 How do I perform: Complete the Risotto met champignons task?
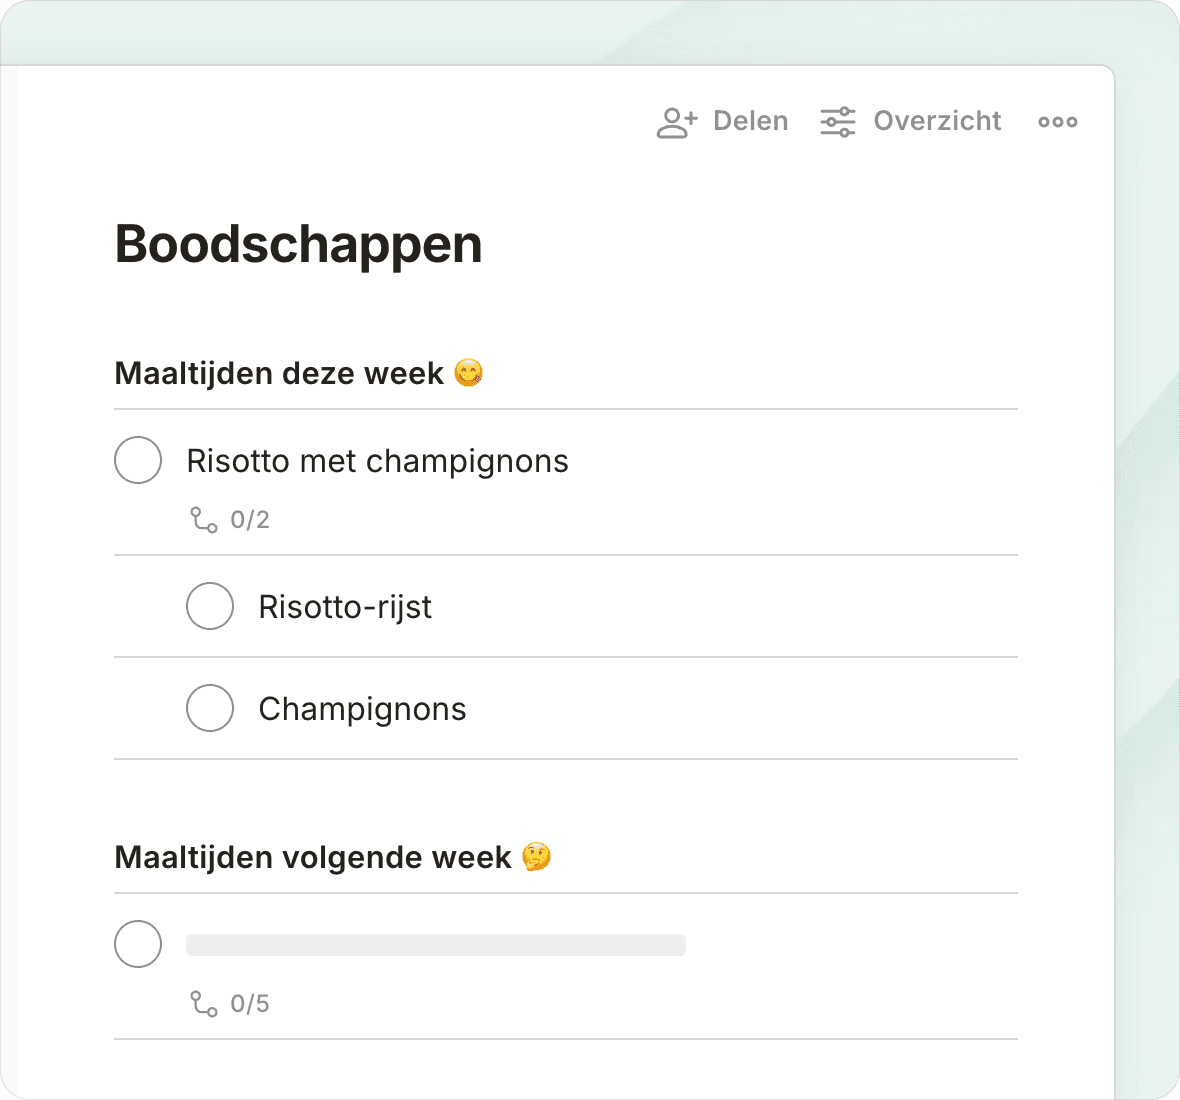pos(138,460)
